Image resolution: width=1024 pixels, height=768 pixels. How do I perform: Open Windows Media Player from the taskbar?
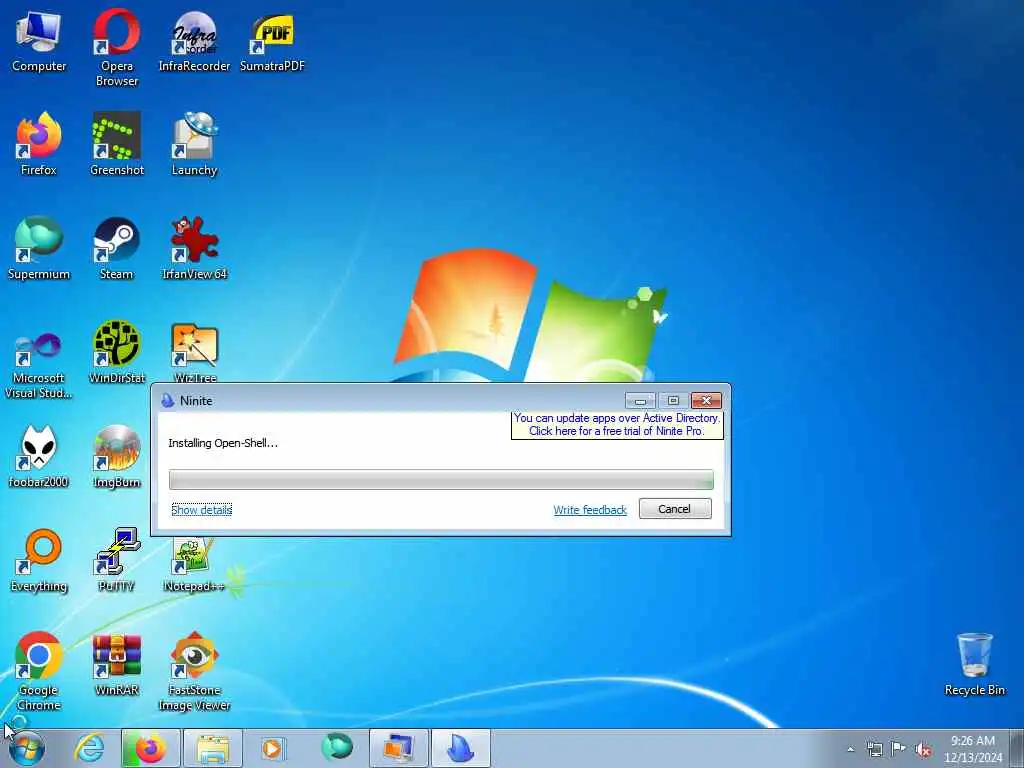(x=272, y=748)
